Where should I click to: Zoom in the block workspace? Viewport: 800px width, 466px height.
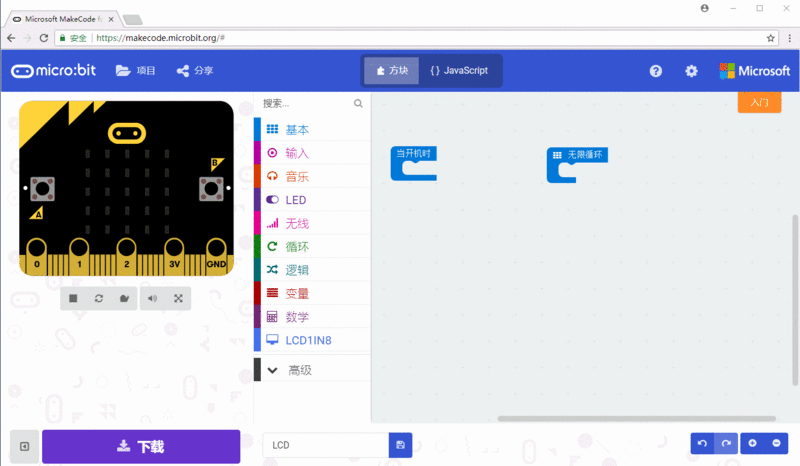752,443
